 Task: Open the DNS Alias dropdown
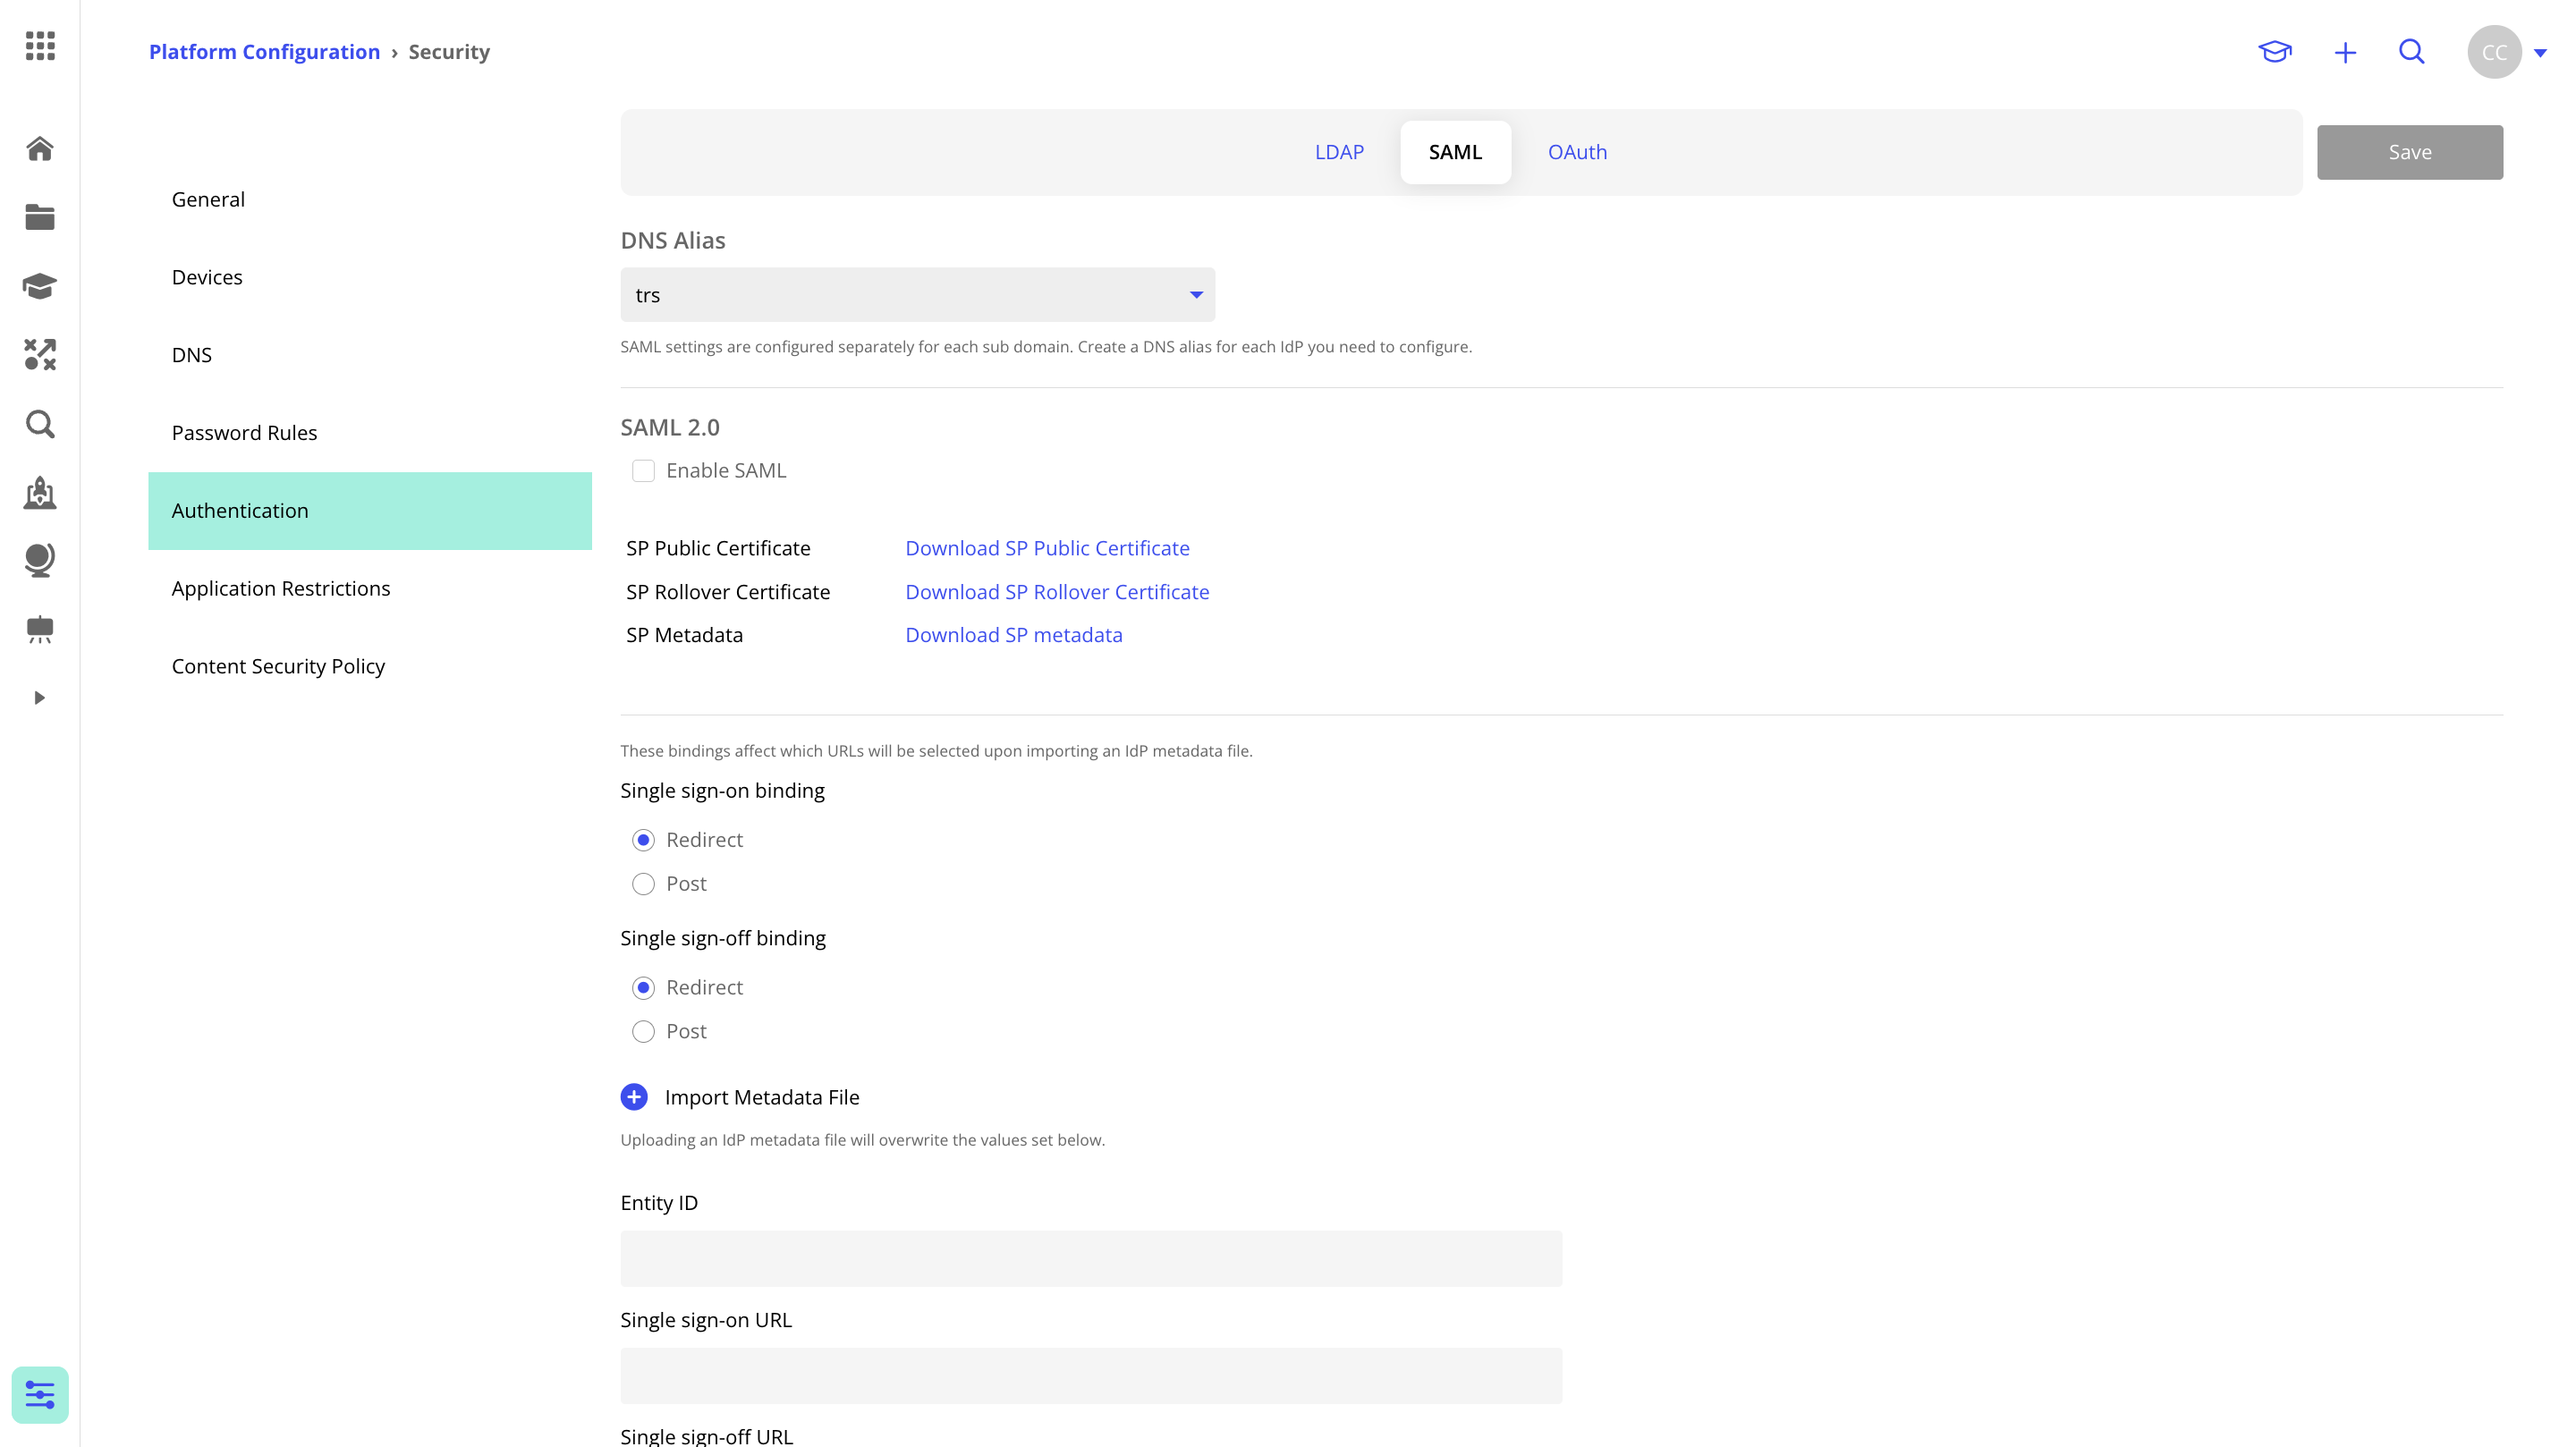pos(1196,294)
